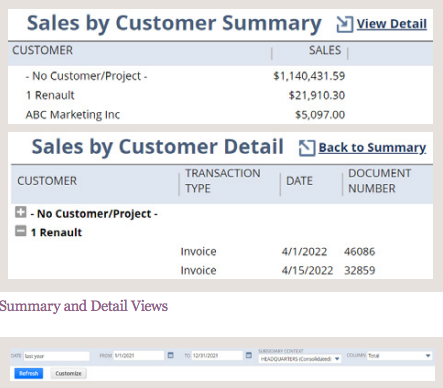Click the Customize button
Image resolution: width=443 pixels, height=388 pixels.
tap(68, 373)
